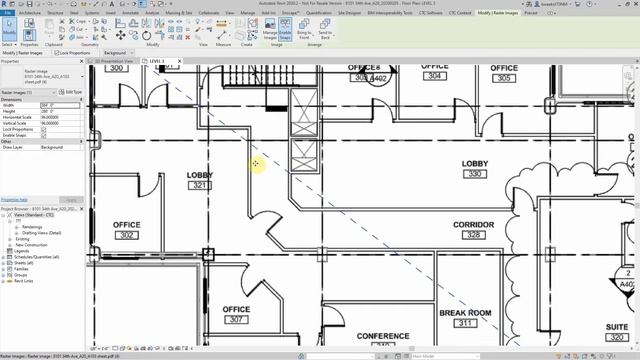Click the Revit application logo button
The width and height of the screenshot is (640, 360).
4,4
